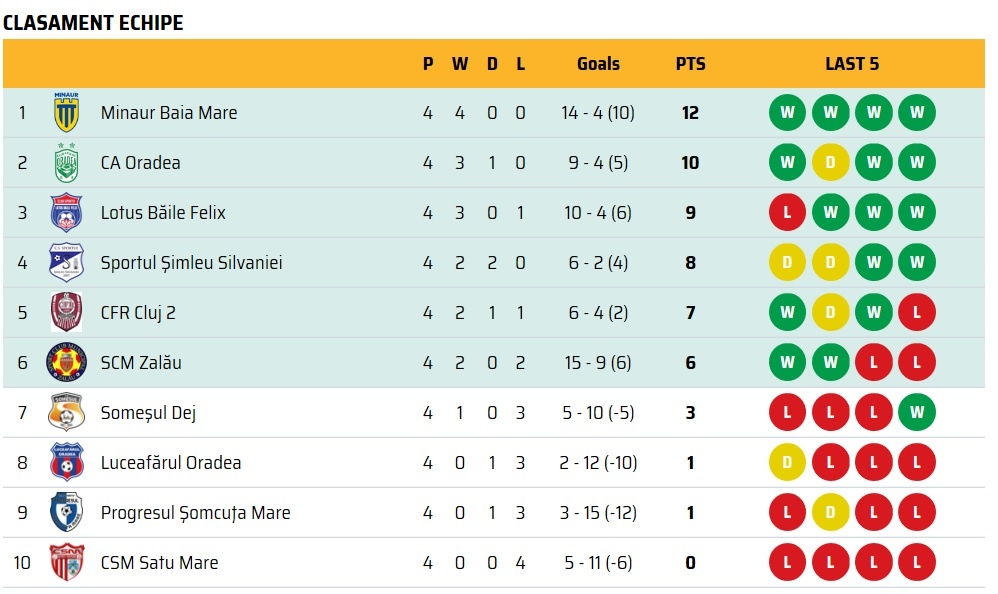Open the Minaur Baia Mare team link
The height and width of the screenshot is (594, 998).
[x=169, y=113]
